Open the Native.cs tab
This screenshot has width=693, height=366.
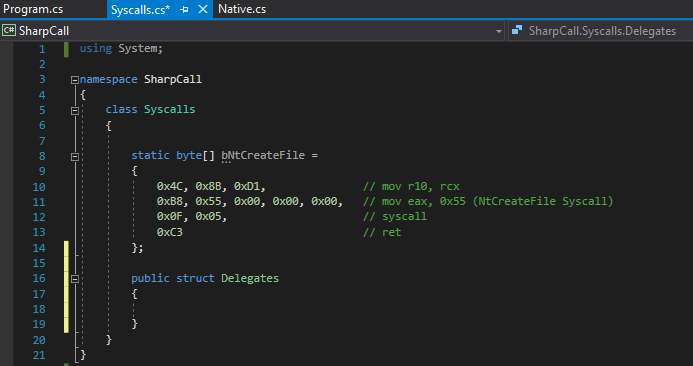[242, 9]
